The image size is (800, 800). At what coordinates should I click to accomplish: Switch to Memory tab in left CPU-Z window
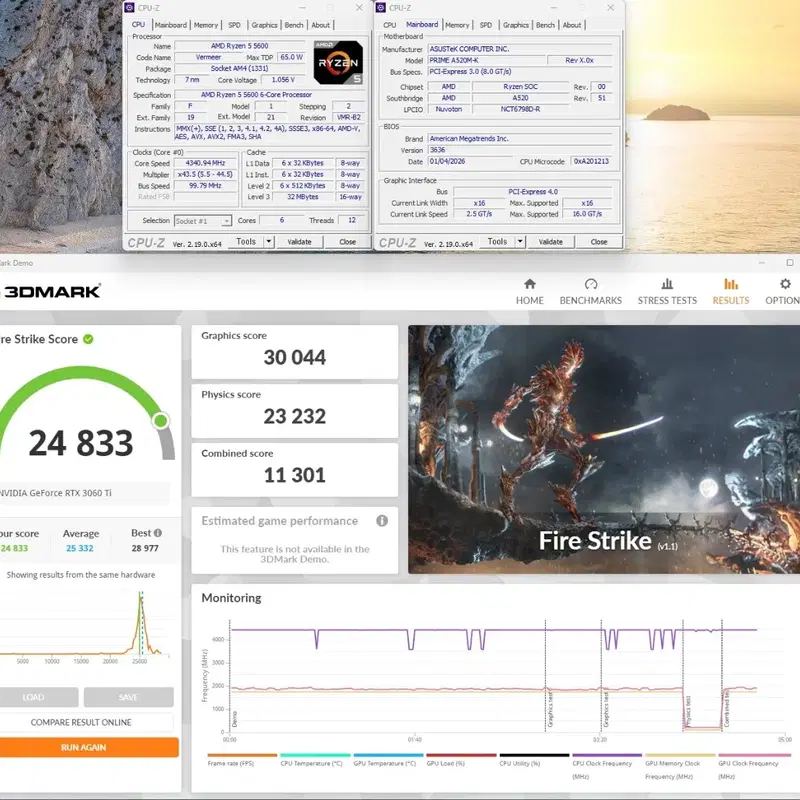pos(206,25)
